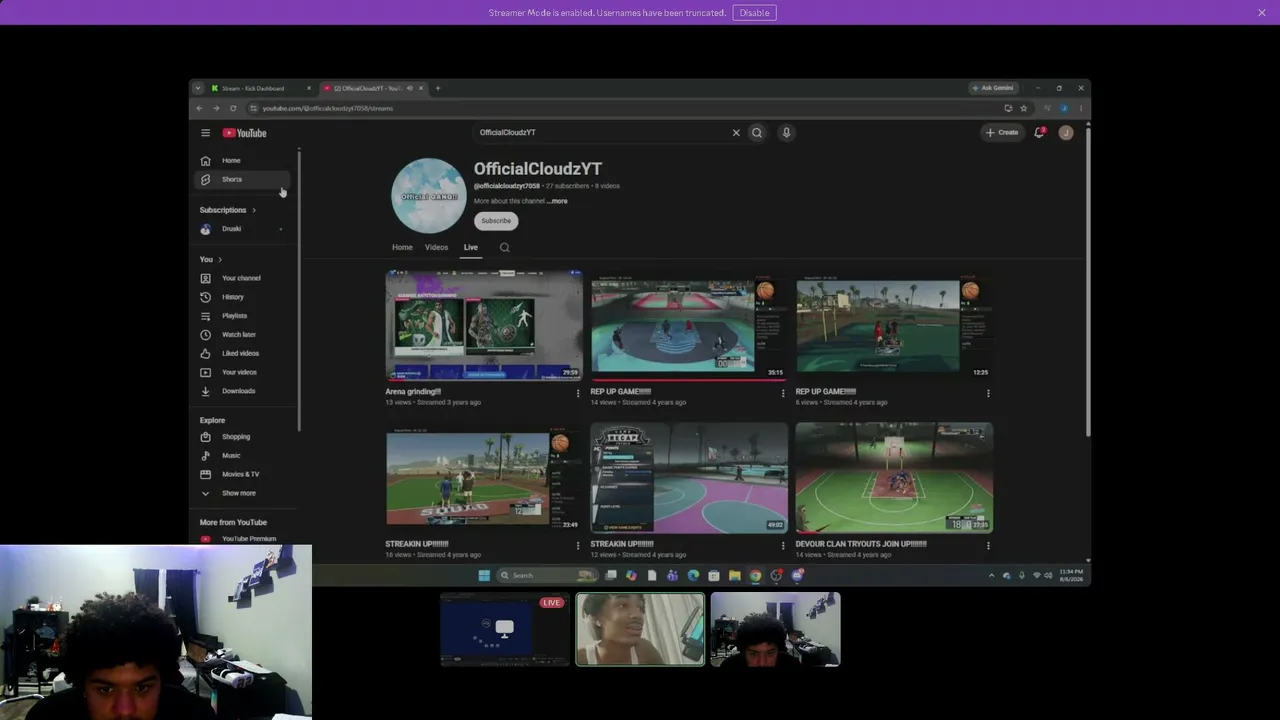Subscribe to OfficialCloudzYT channel
Screen dimensions: 1280x720
click(x=496, y=221)
